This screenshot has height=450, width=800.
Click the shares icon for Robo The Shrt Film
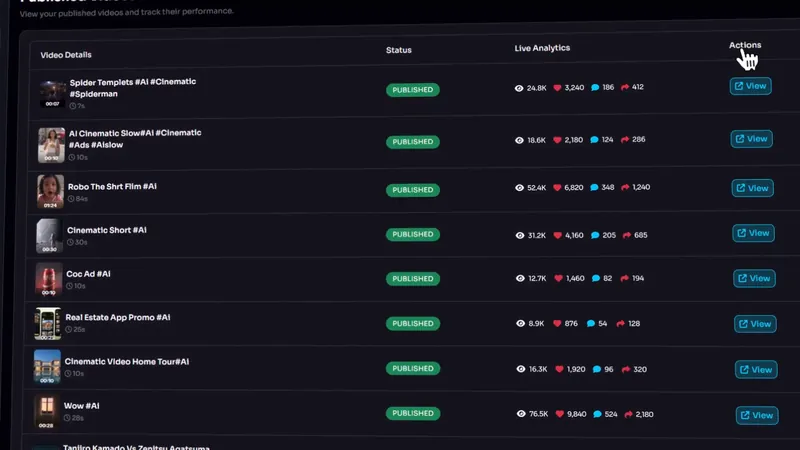point(626,187)
